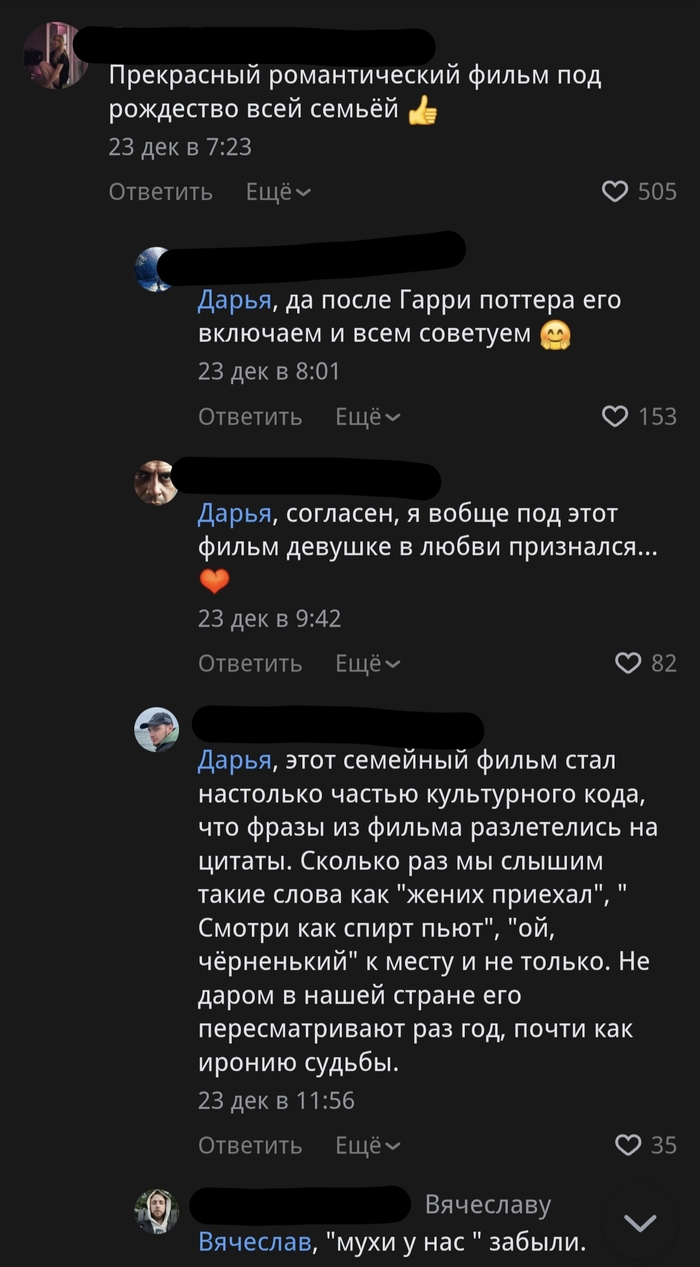Open the Дарья mention in the Harry Potter reply
The height and width of the screenshot is (1267, 700).
click(234, 300)
